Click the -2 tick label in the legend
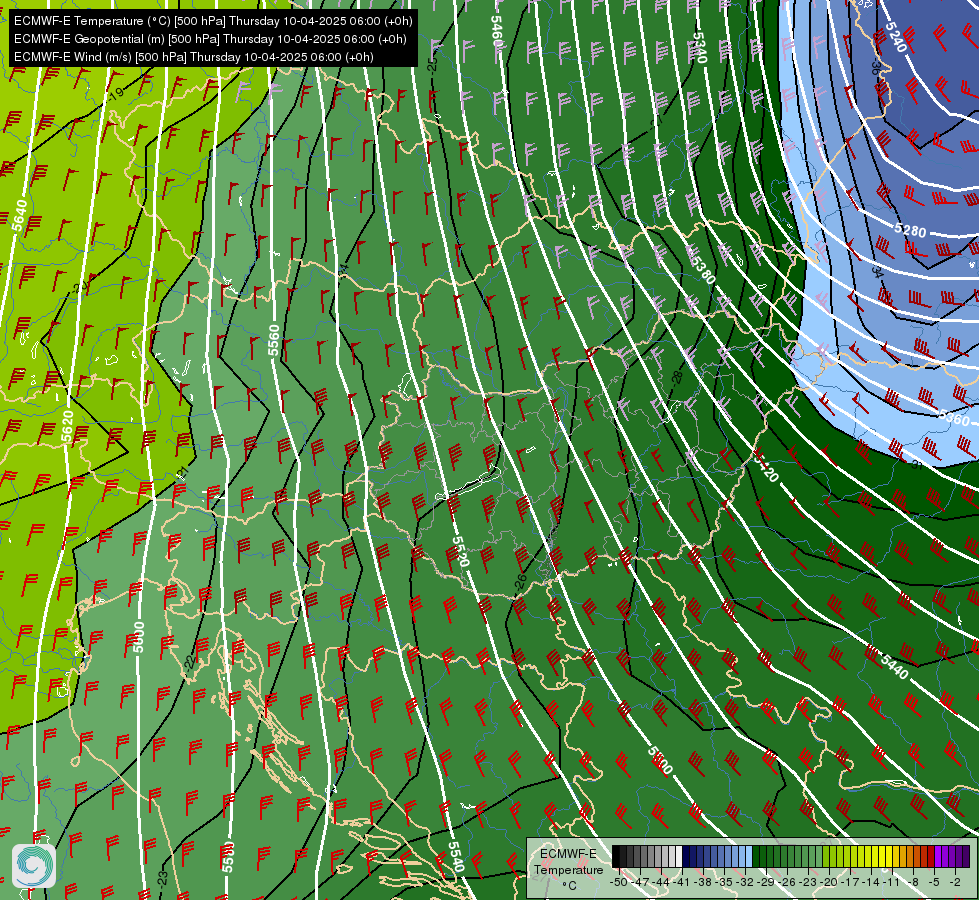979x900 pixels. tap(955, 882)
